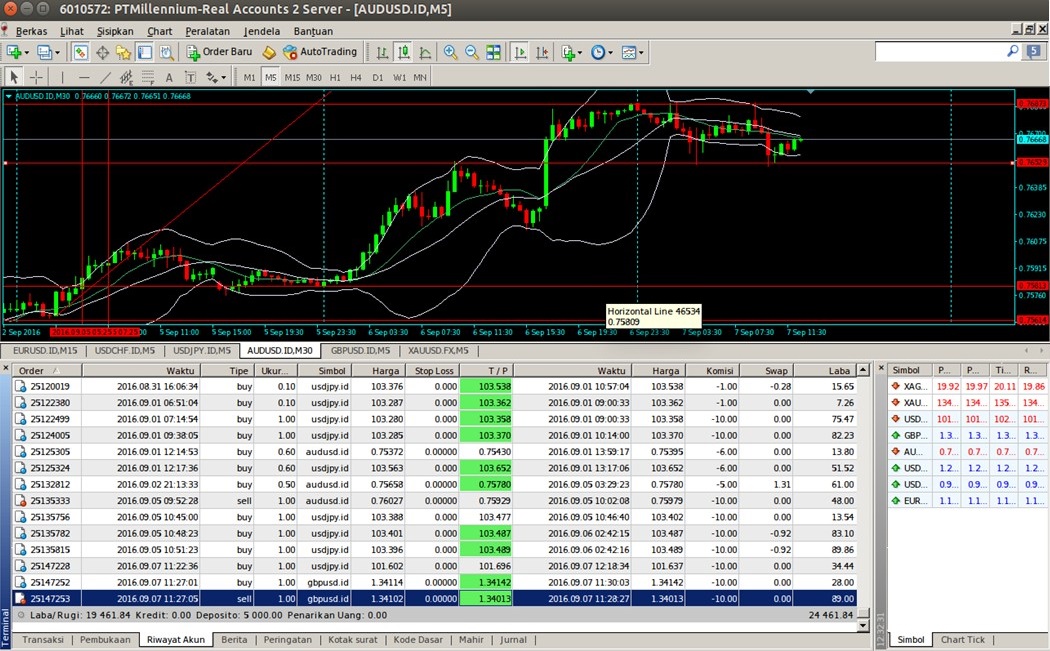Show the Data Window via crosshair-target icon
Viewport: 1050px width, 651px height.
[102, 52]
